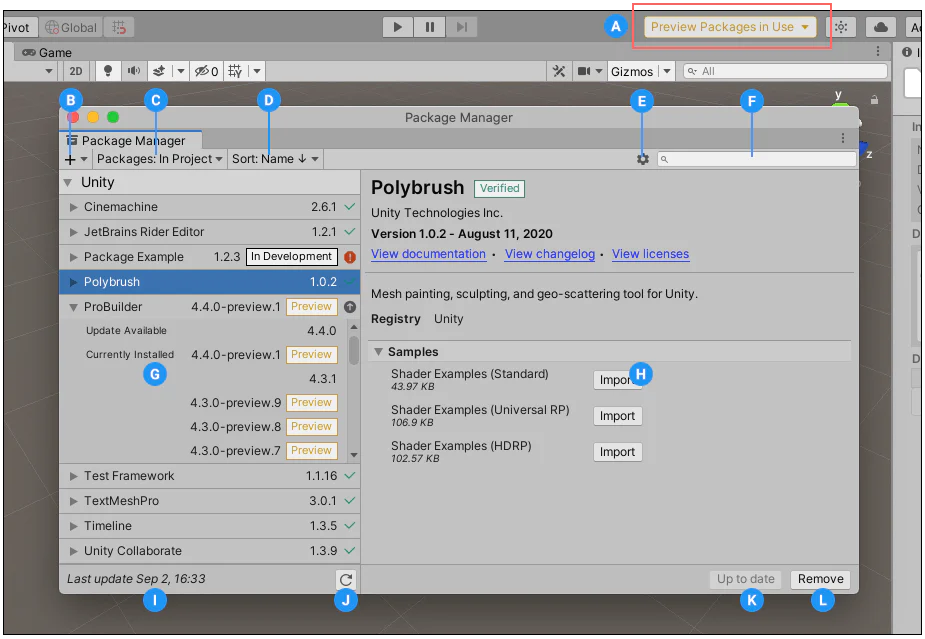Viewport: 925px width, 639px height.
Task: Click the Up to date button
Action: [x=746, y=579]
